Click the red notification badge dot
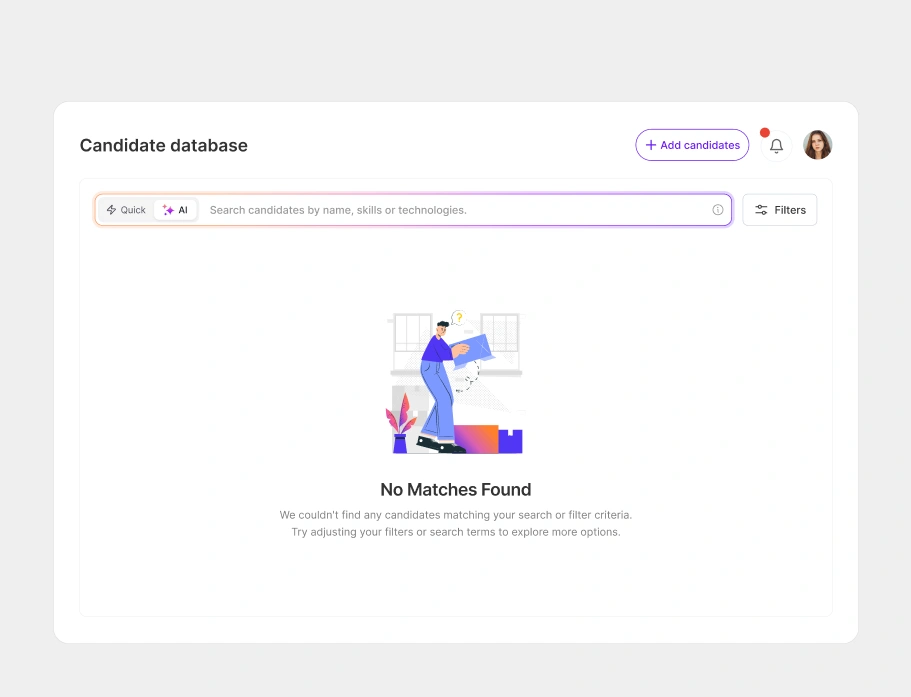 765,132
